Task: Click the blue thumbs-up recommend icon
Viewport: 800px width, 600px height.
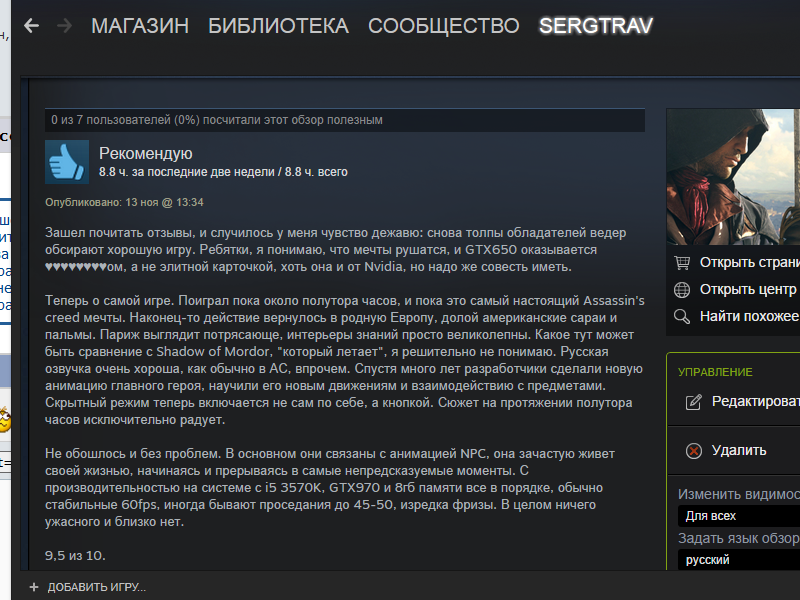Action: 67,162
